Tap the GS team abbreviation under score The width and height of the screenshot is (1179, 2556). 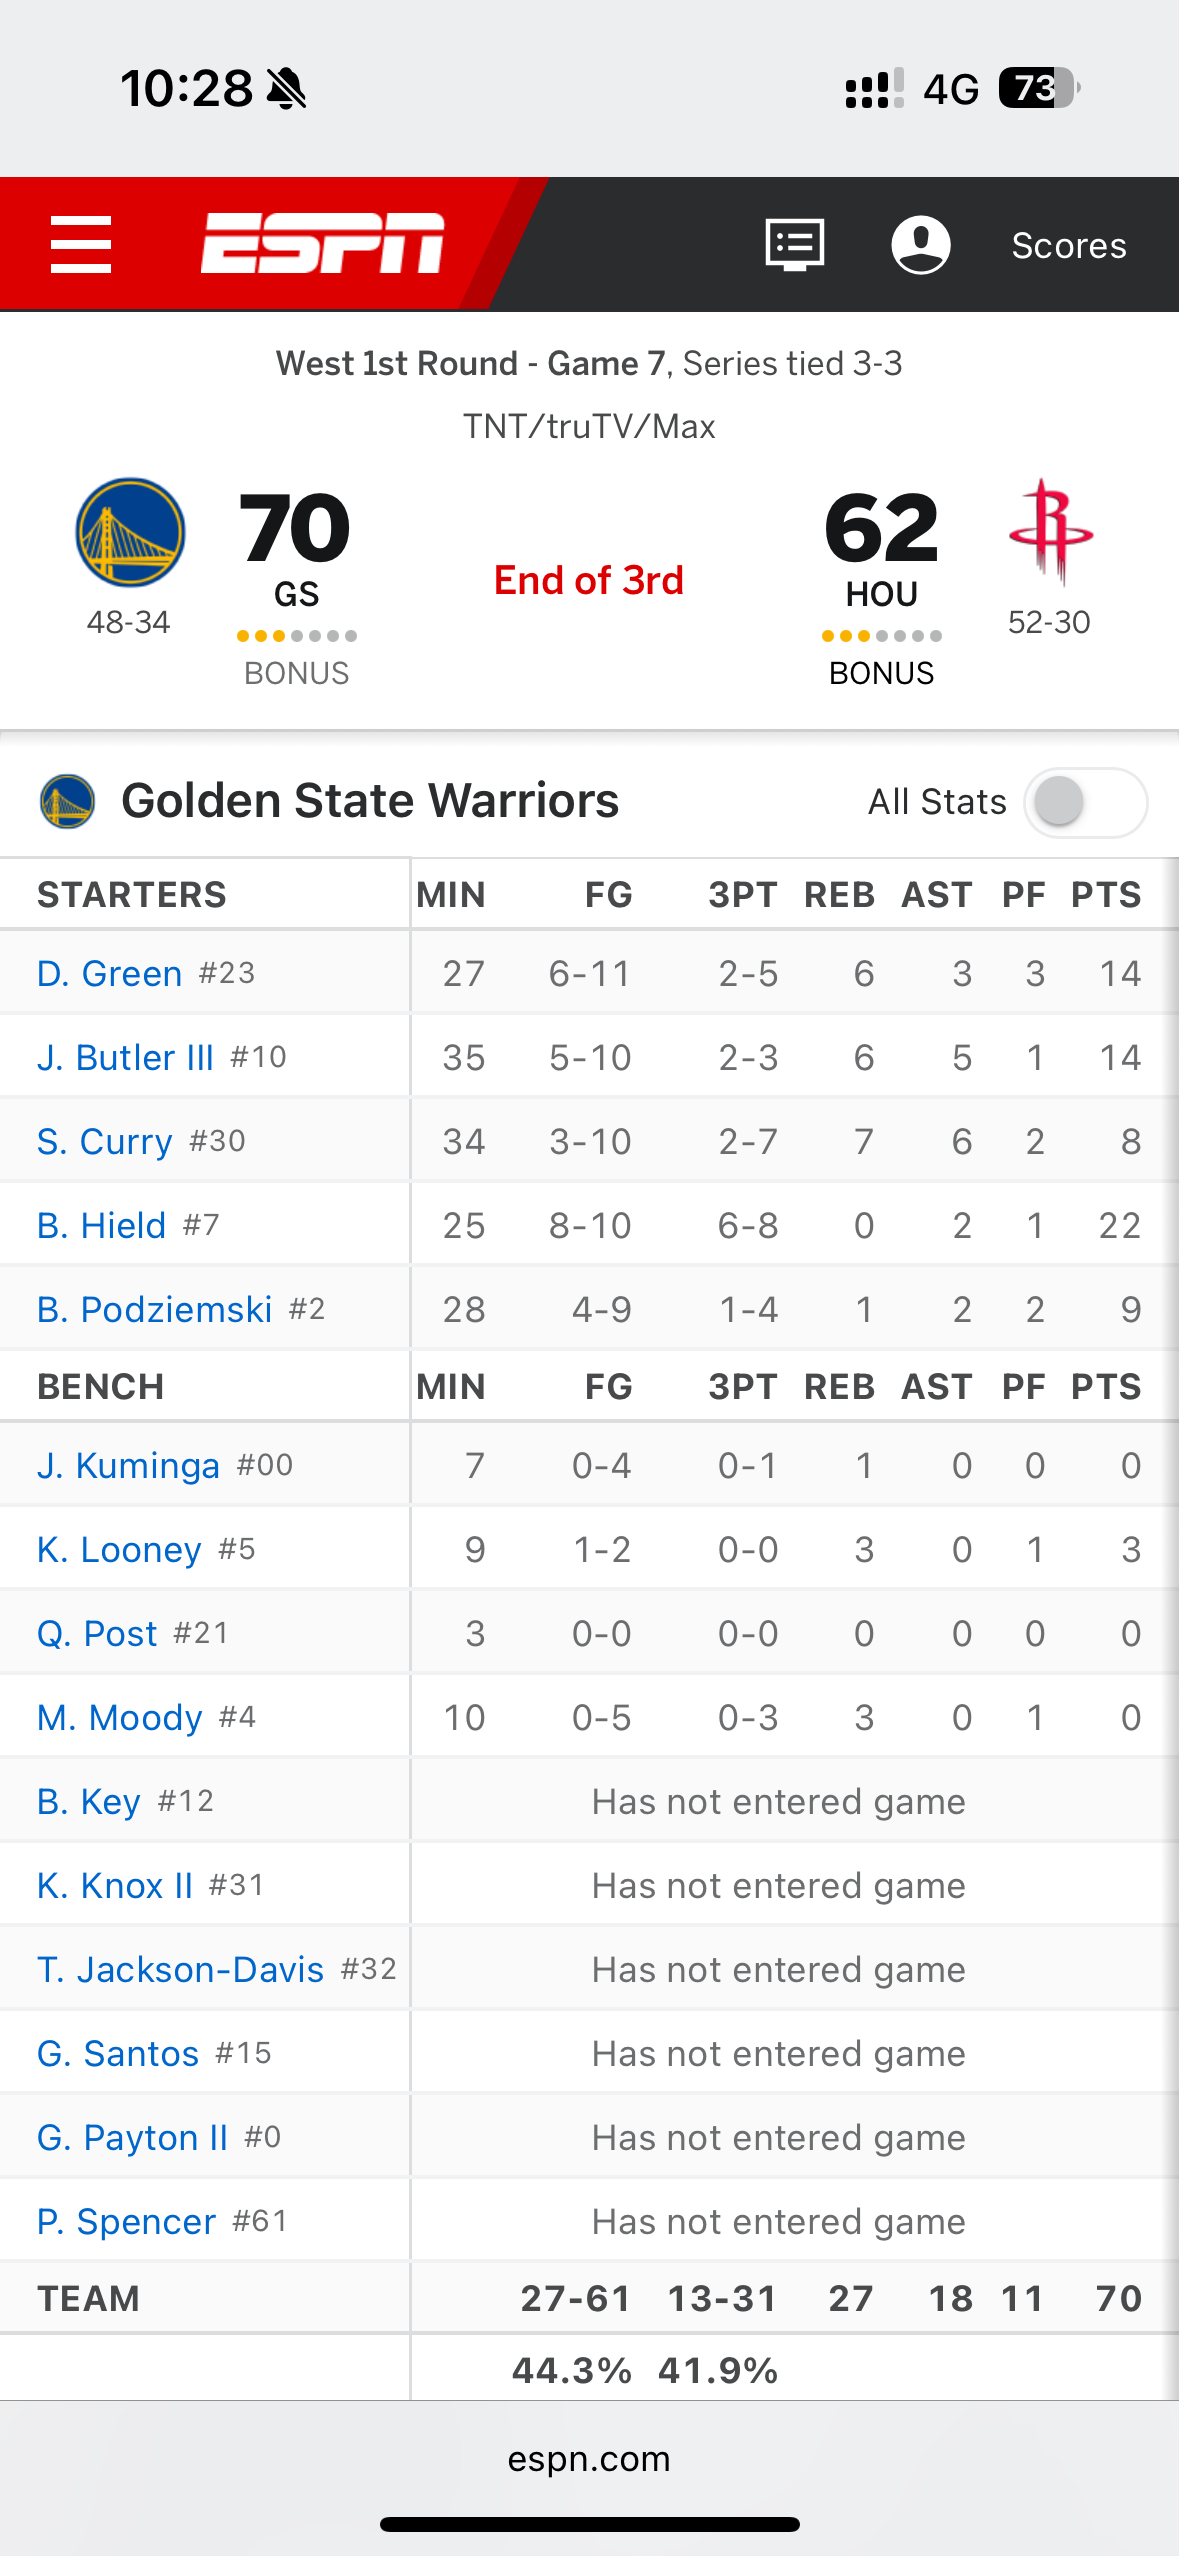click(297, 594)
